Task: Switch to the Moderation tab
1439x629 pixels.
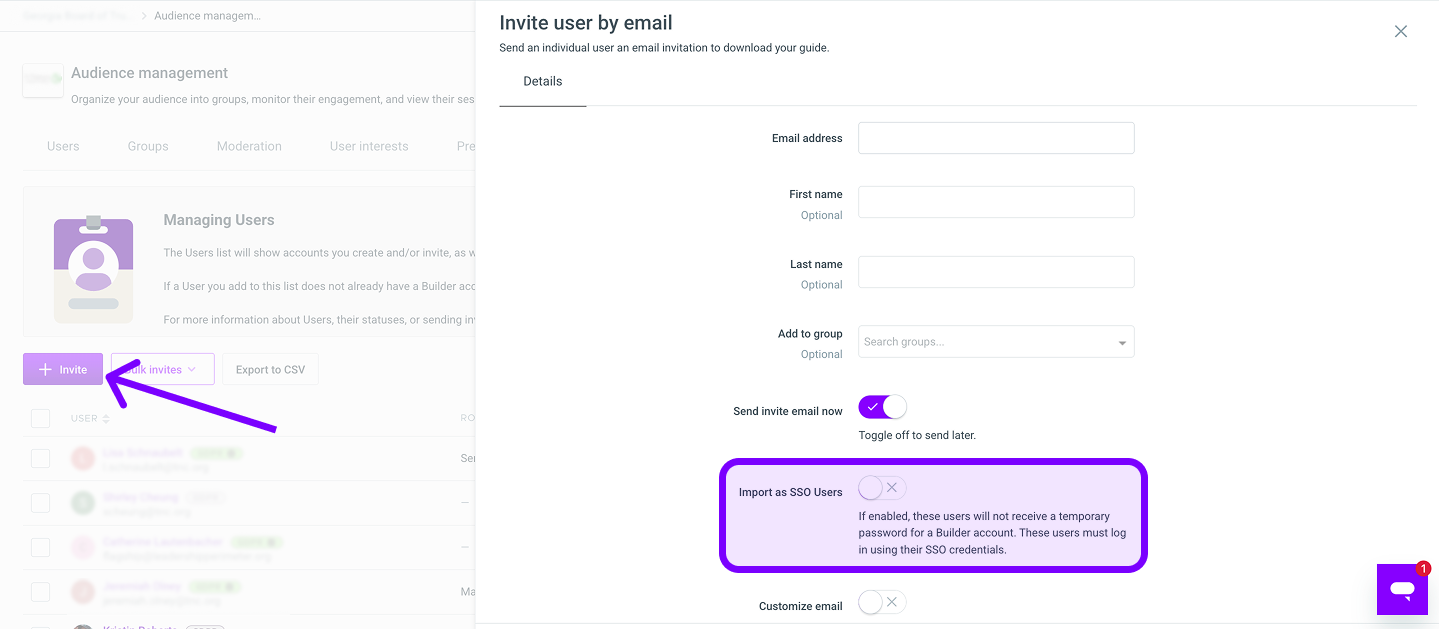Action: (x=249, y=146)
